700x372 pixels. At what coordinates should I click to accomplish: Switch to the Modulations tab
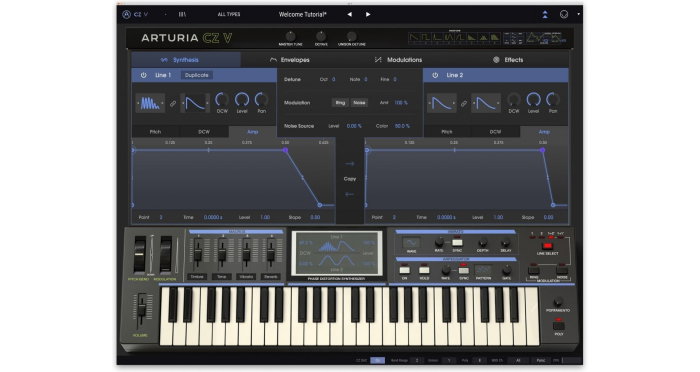coord(399,60)
